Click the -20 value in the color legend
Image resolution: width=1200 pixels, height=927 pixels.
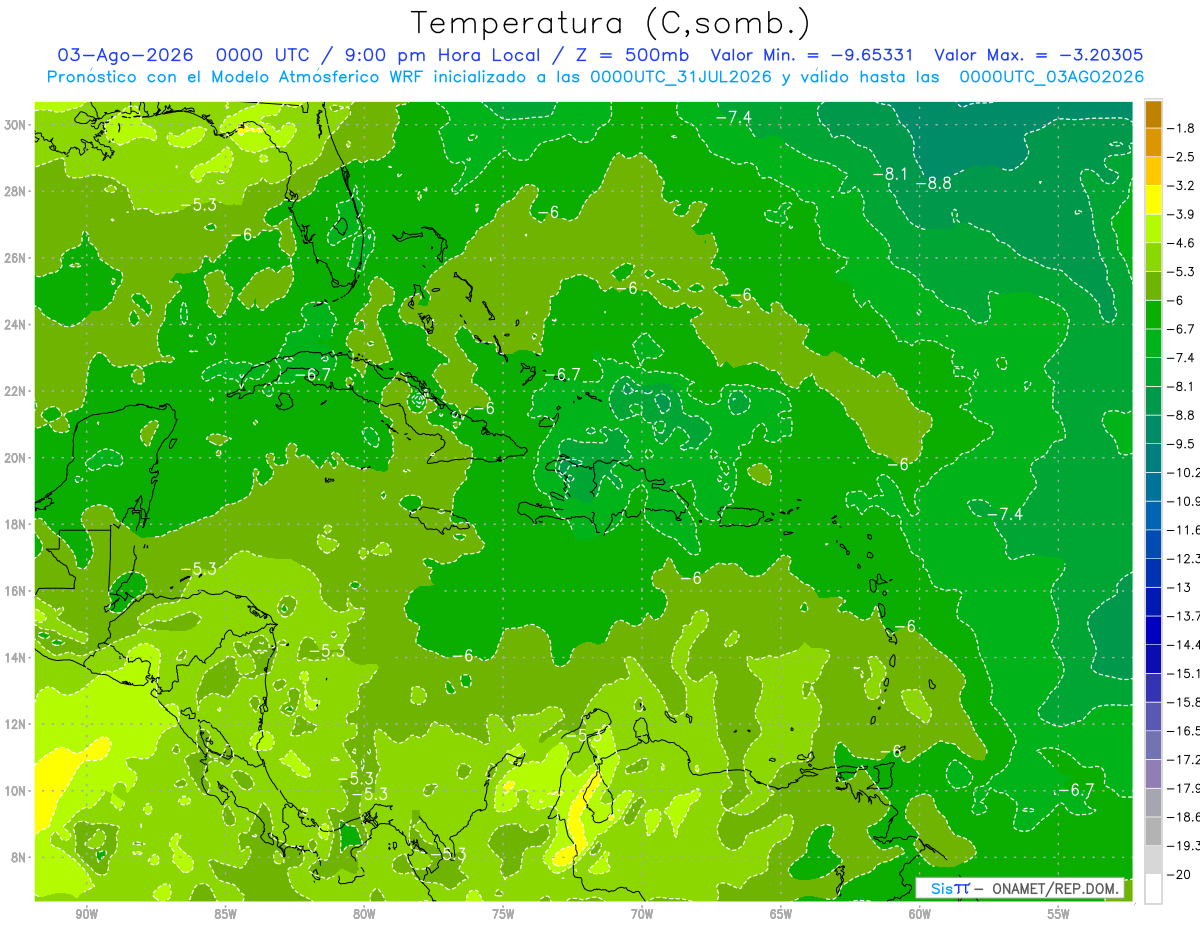1178,874
